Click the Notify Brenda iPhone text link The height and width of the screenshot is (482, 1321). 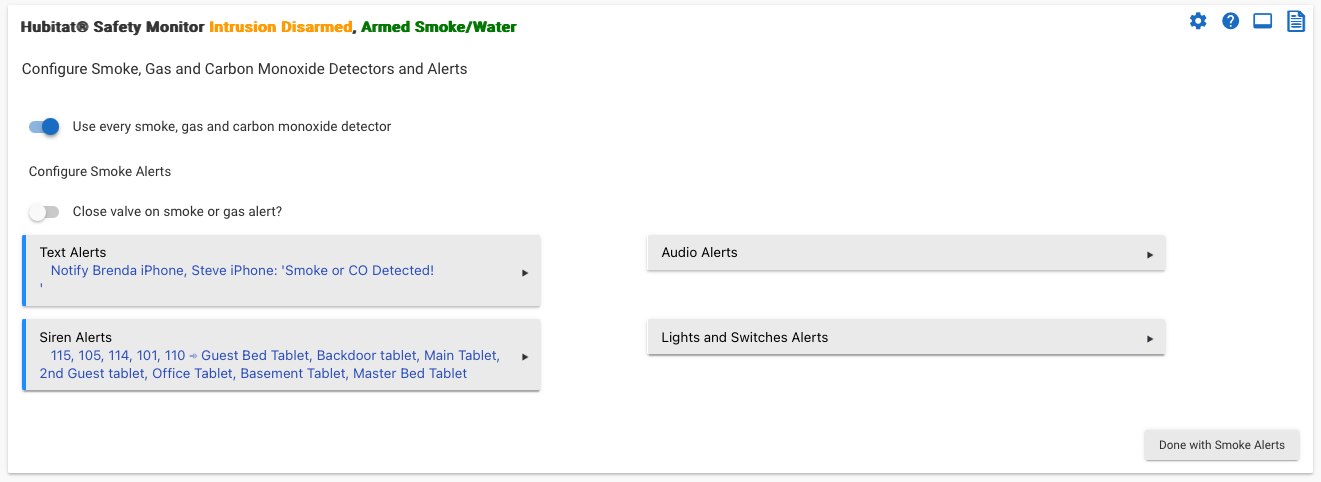pyautogui.click(x=242, y=271)
